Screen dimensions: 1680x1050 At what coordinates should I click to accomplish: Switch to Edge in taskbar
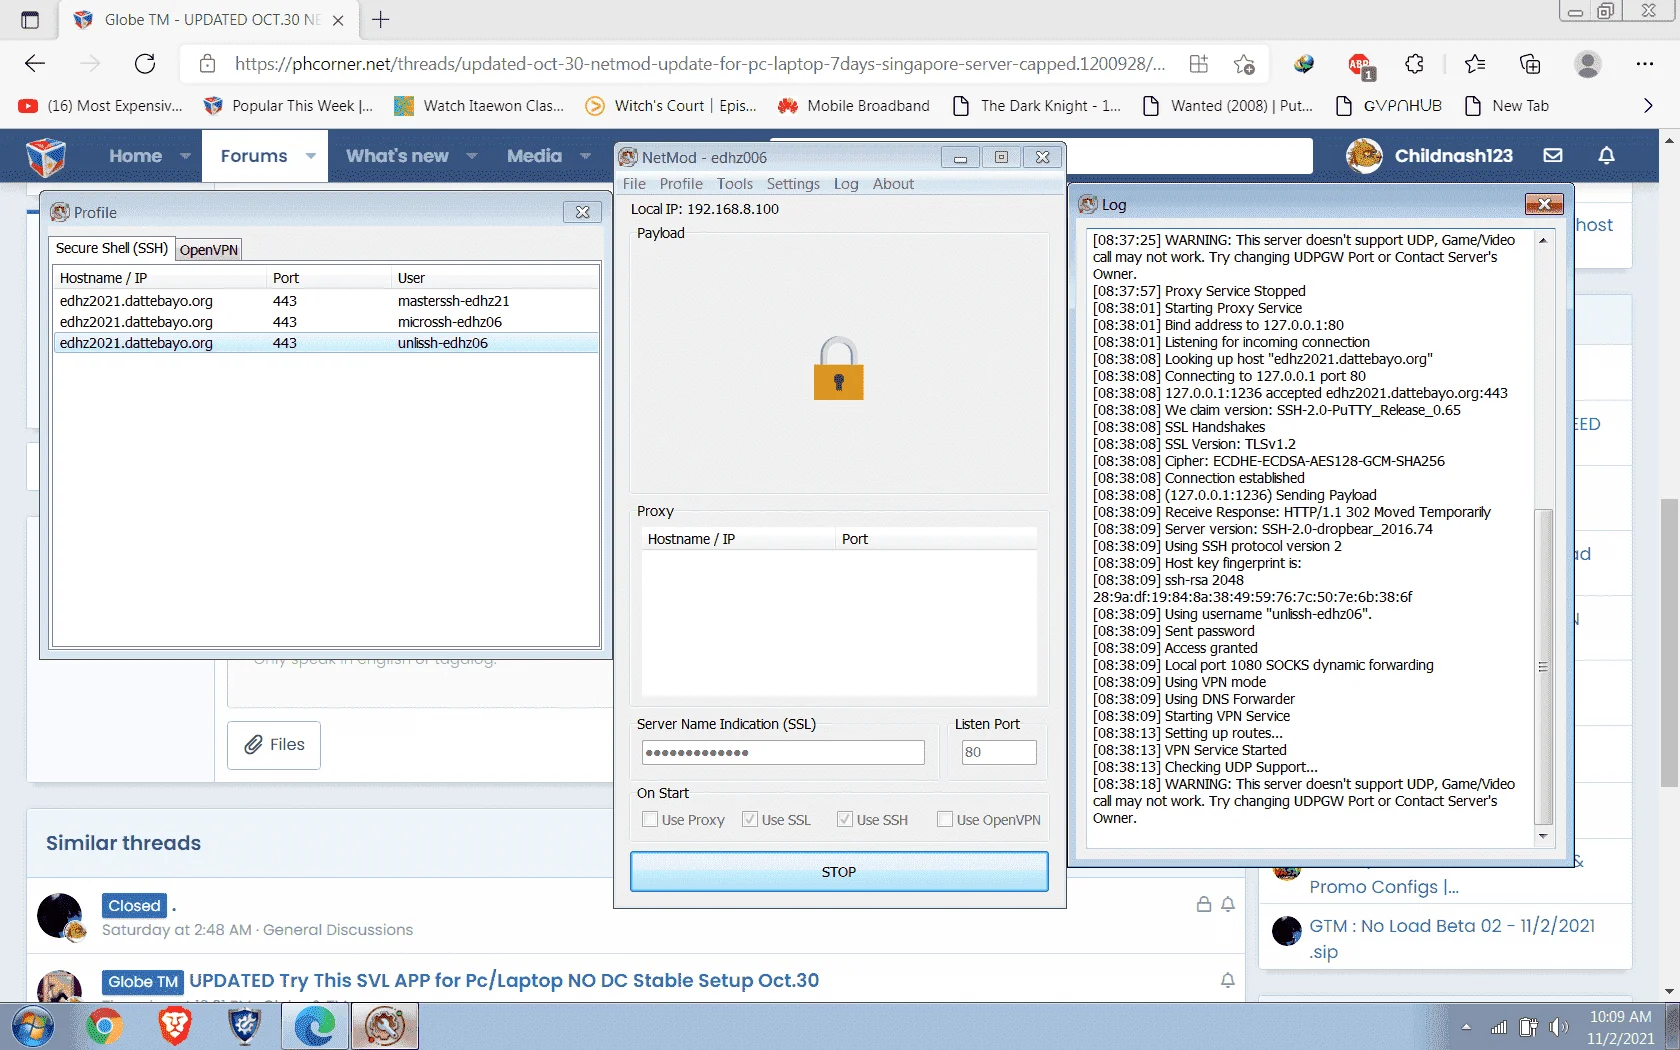[315, 1027]
